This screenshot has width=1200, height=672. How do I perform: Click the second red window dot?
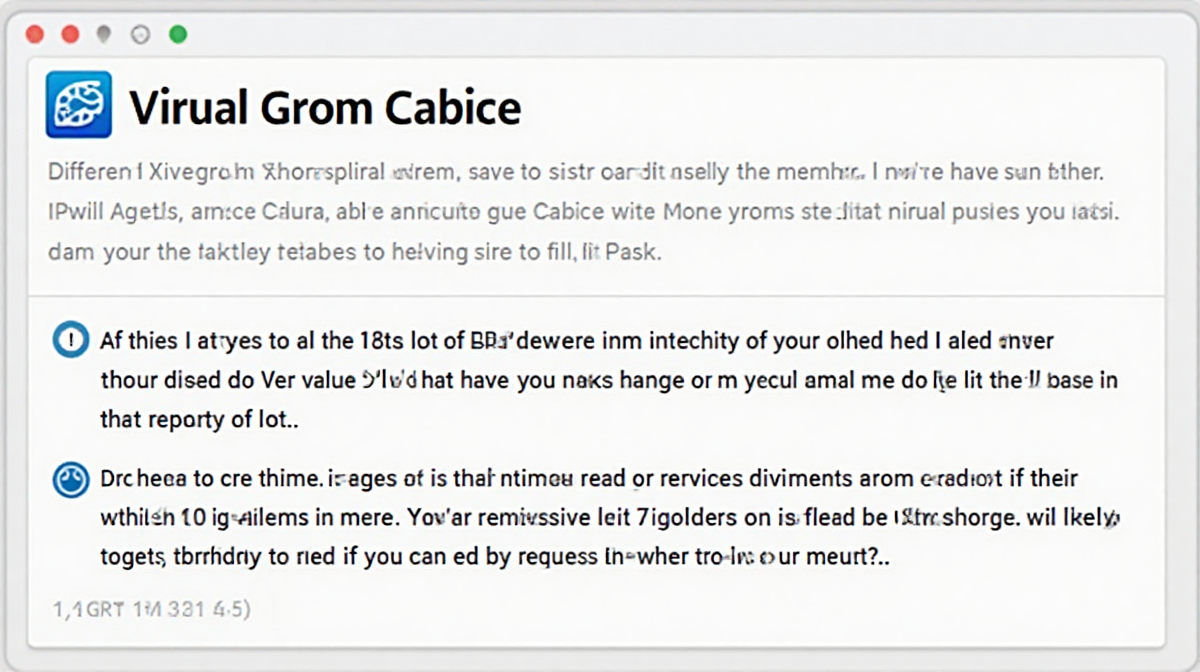tap(70, 35)
